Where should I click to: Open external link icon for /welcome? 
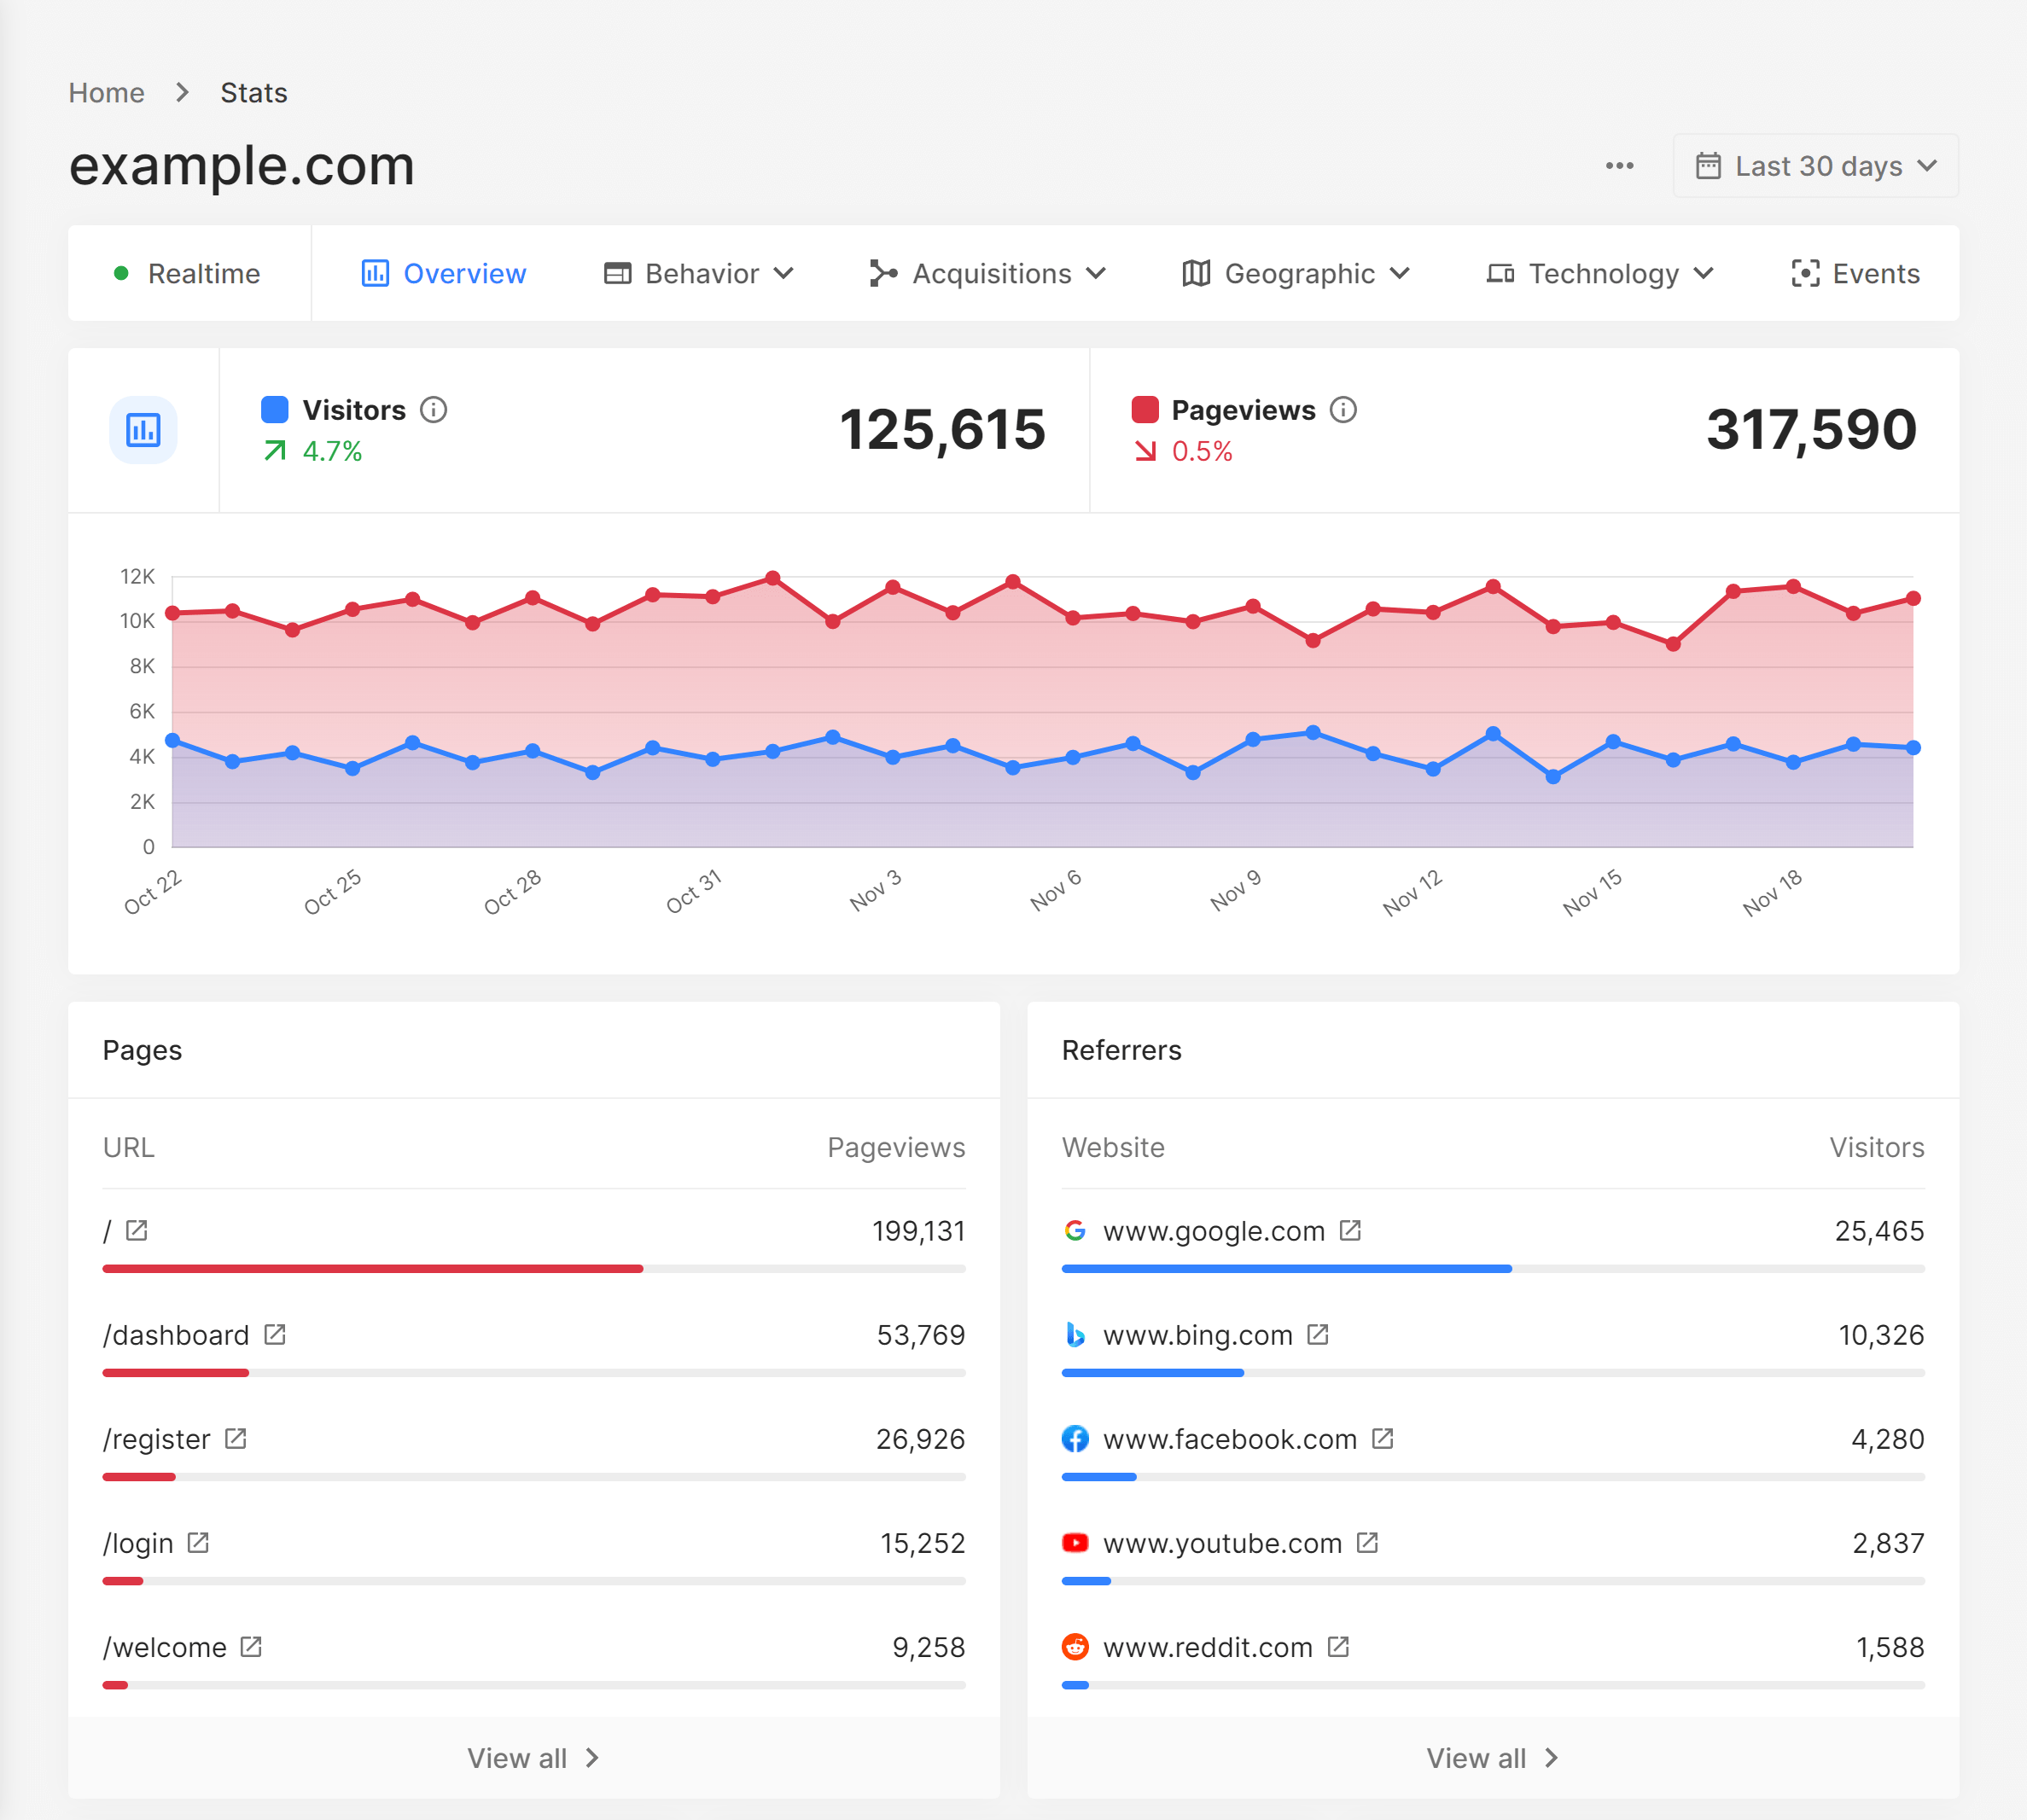[251, 1647]
